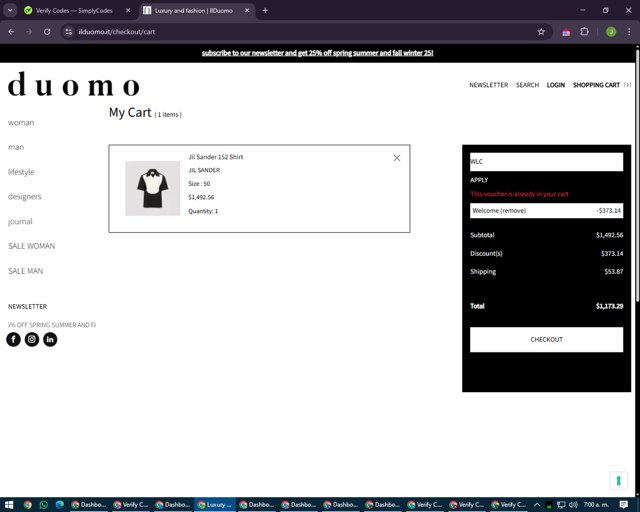Switch to the Luxury... taskbar window

(x=215, y=505)
